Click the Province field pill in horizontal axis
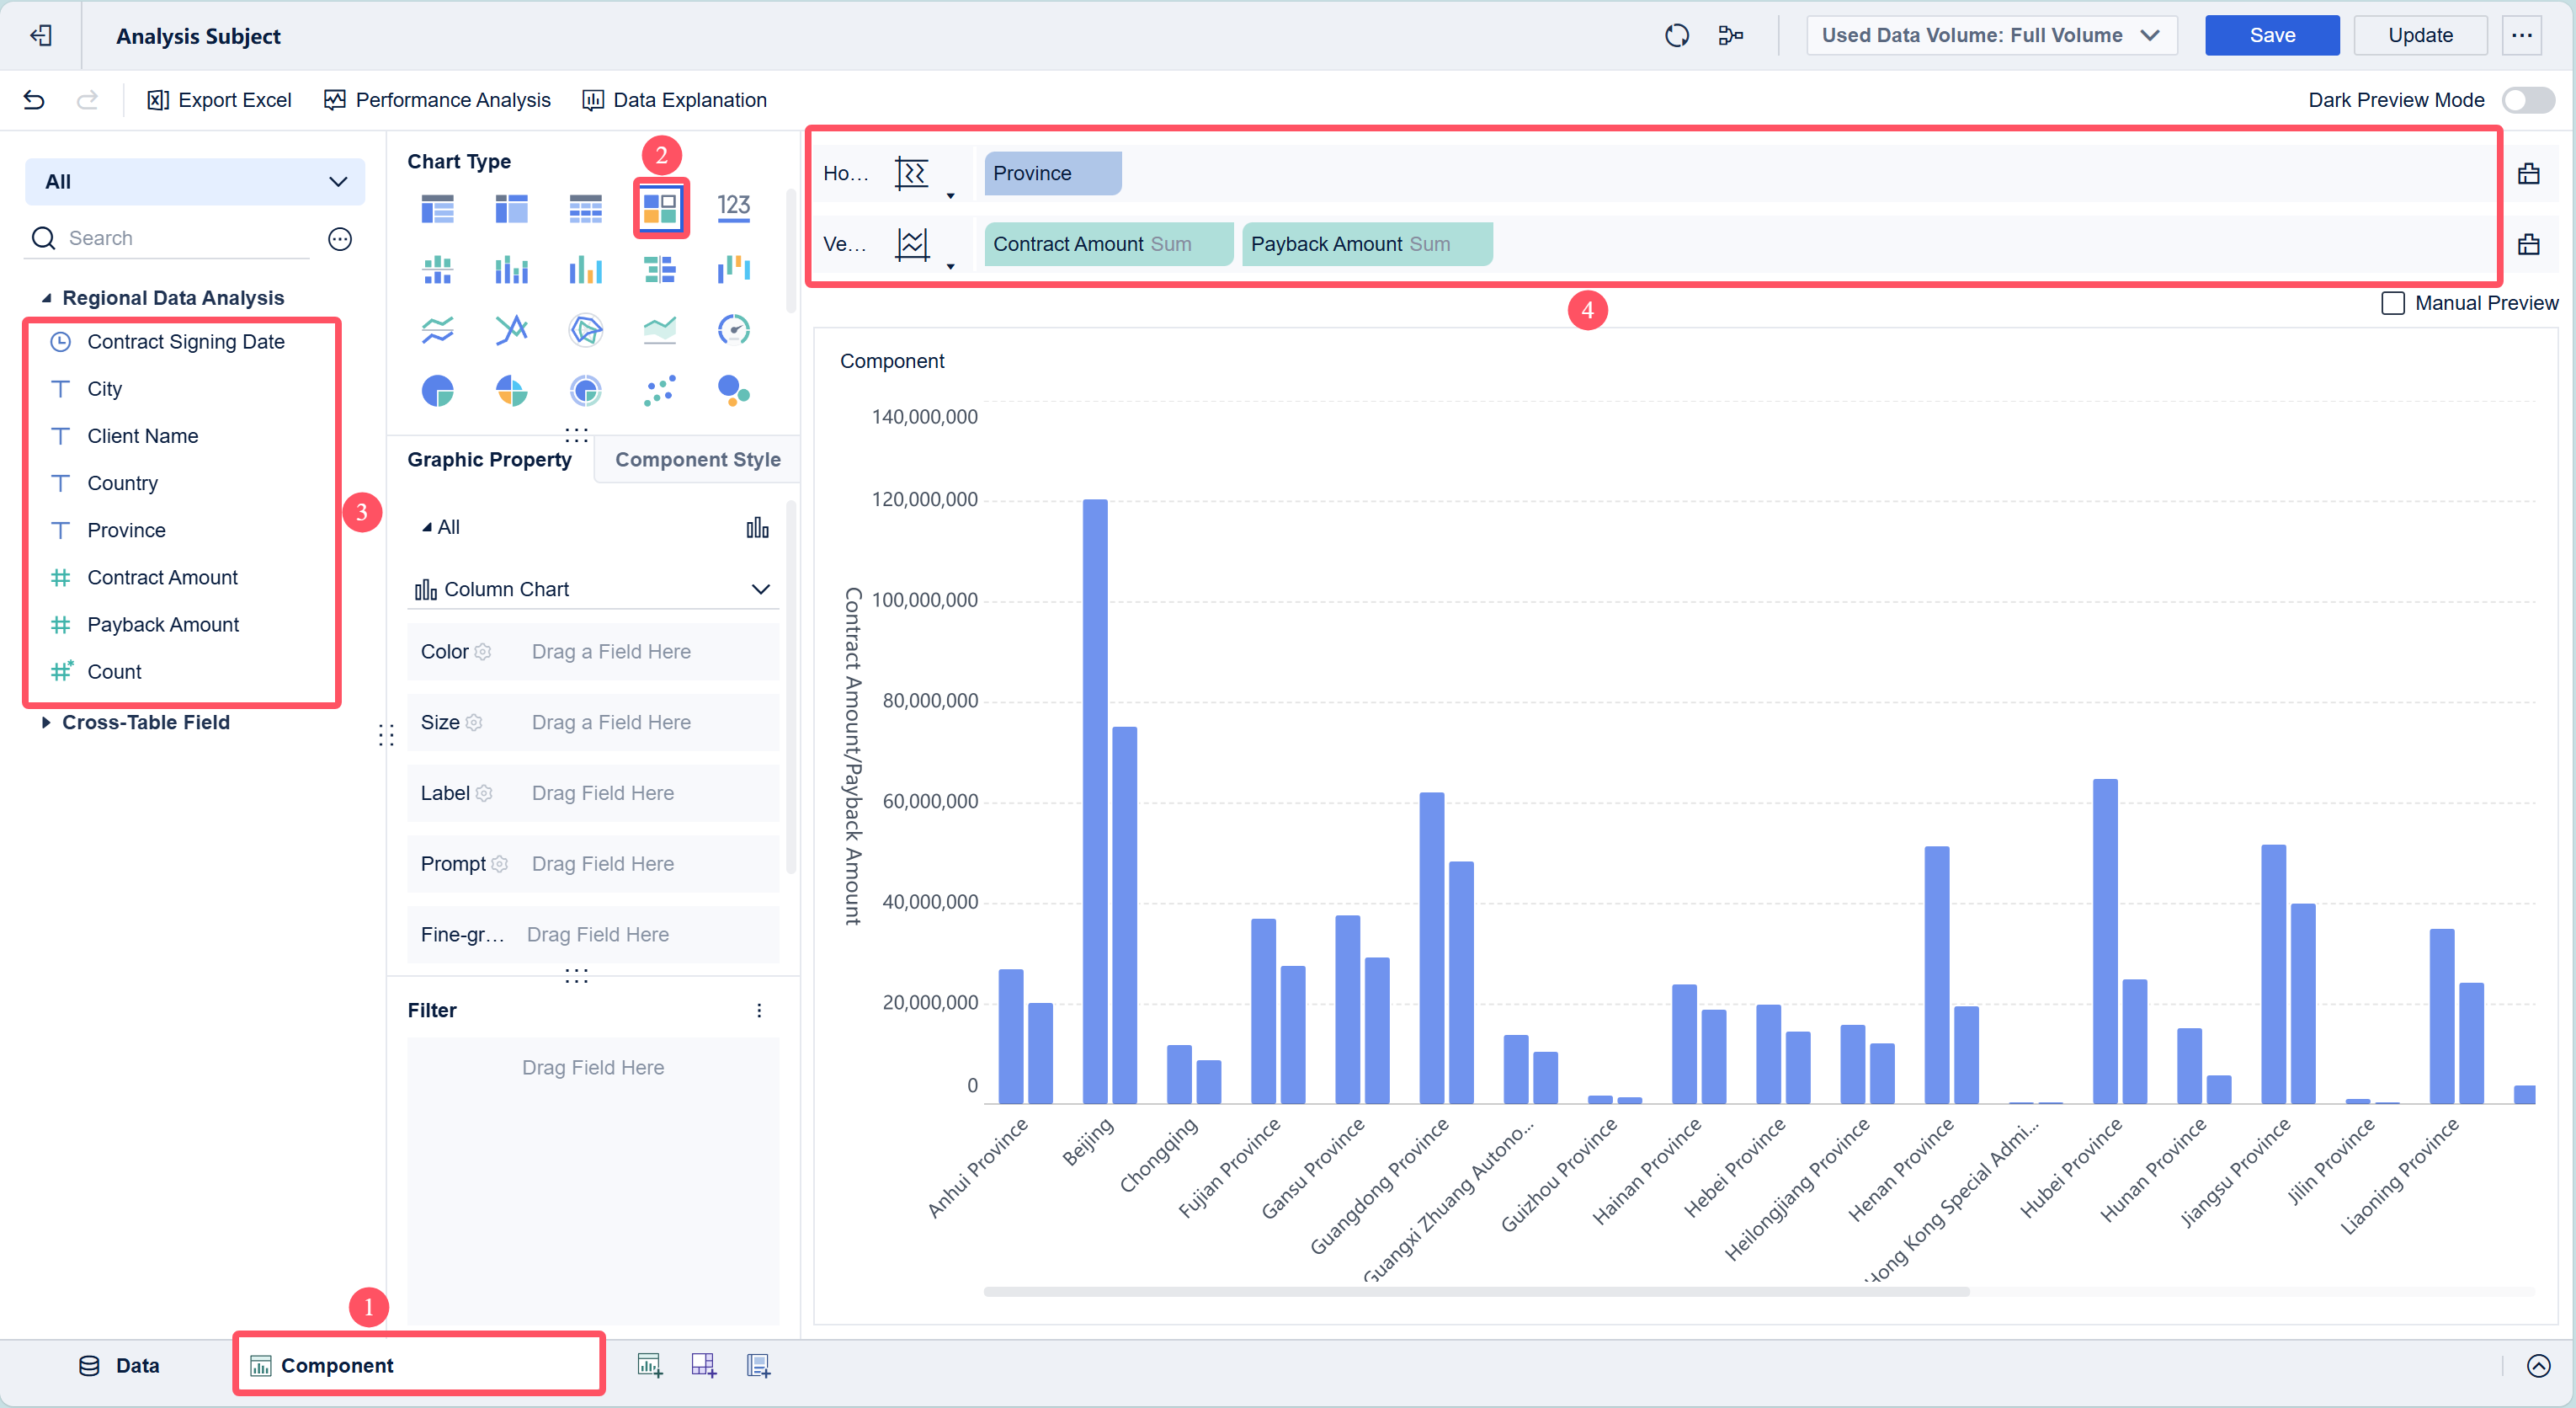2576x1408 pixels. 1052,174
